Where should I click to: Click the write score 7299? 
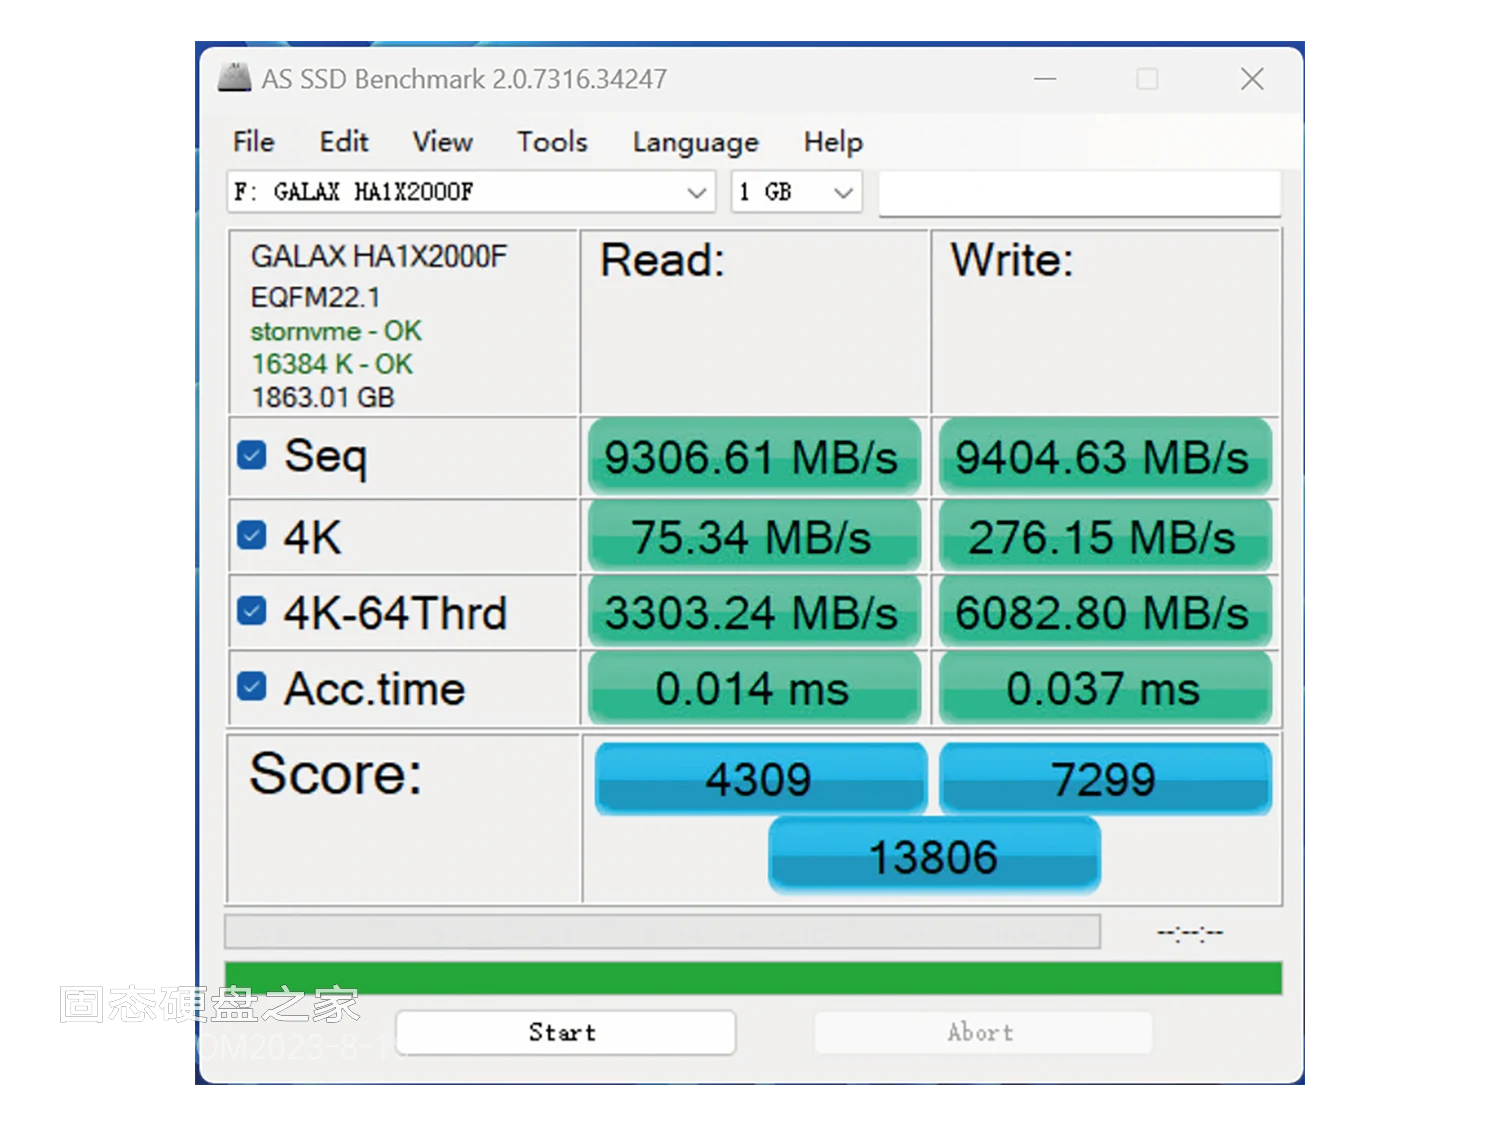tap(1105, 778)
